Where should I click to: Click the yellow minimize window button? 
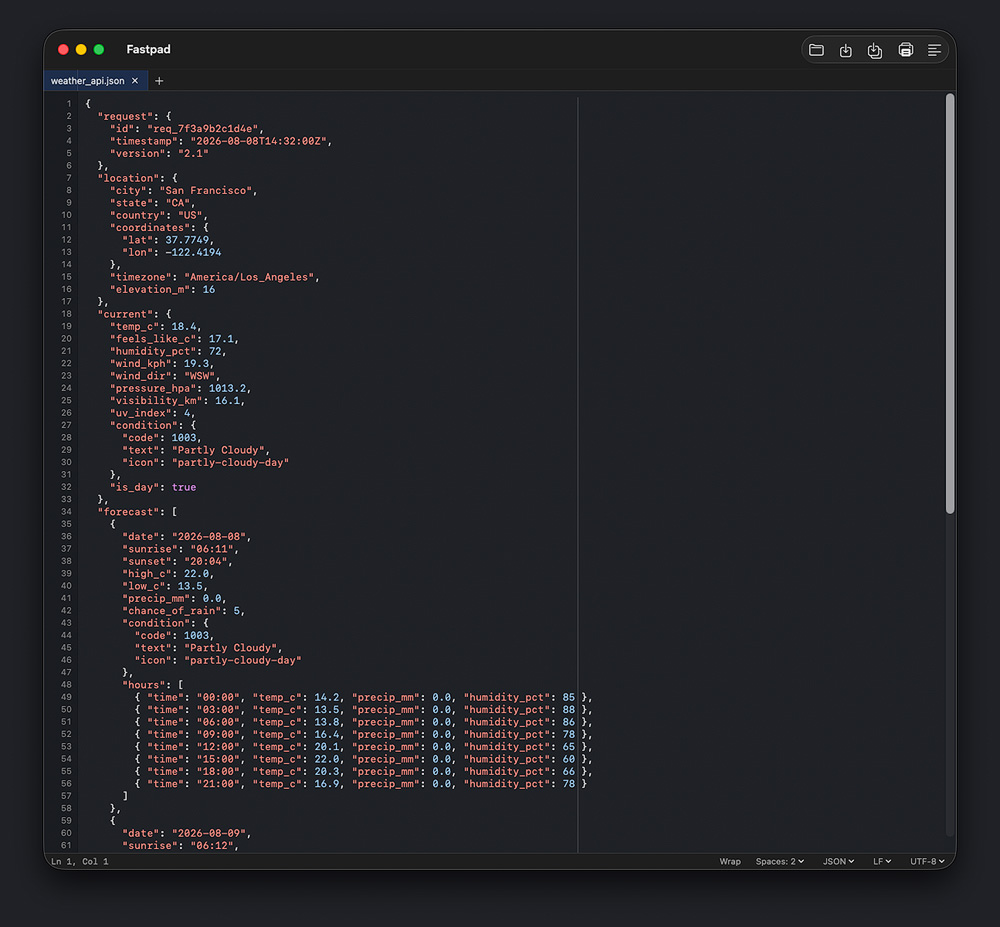coord(81,50)
